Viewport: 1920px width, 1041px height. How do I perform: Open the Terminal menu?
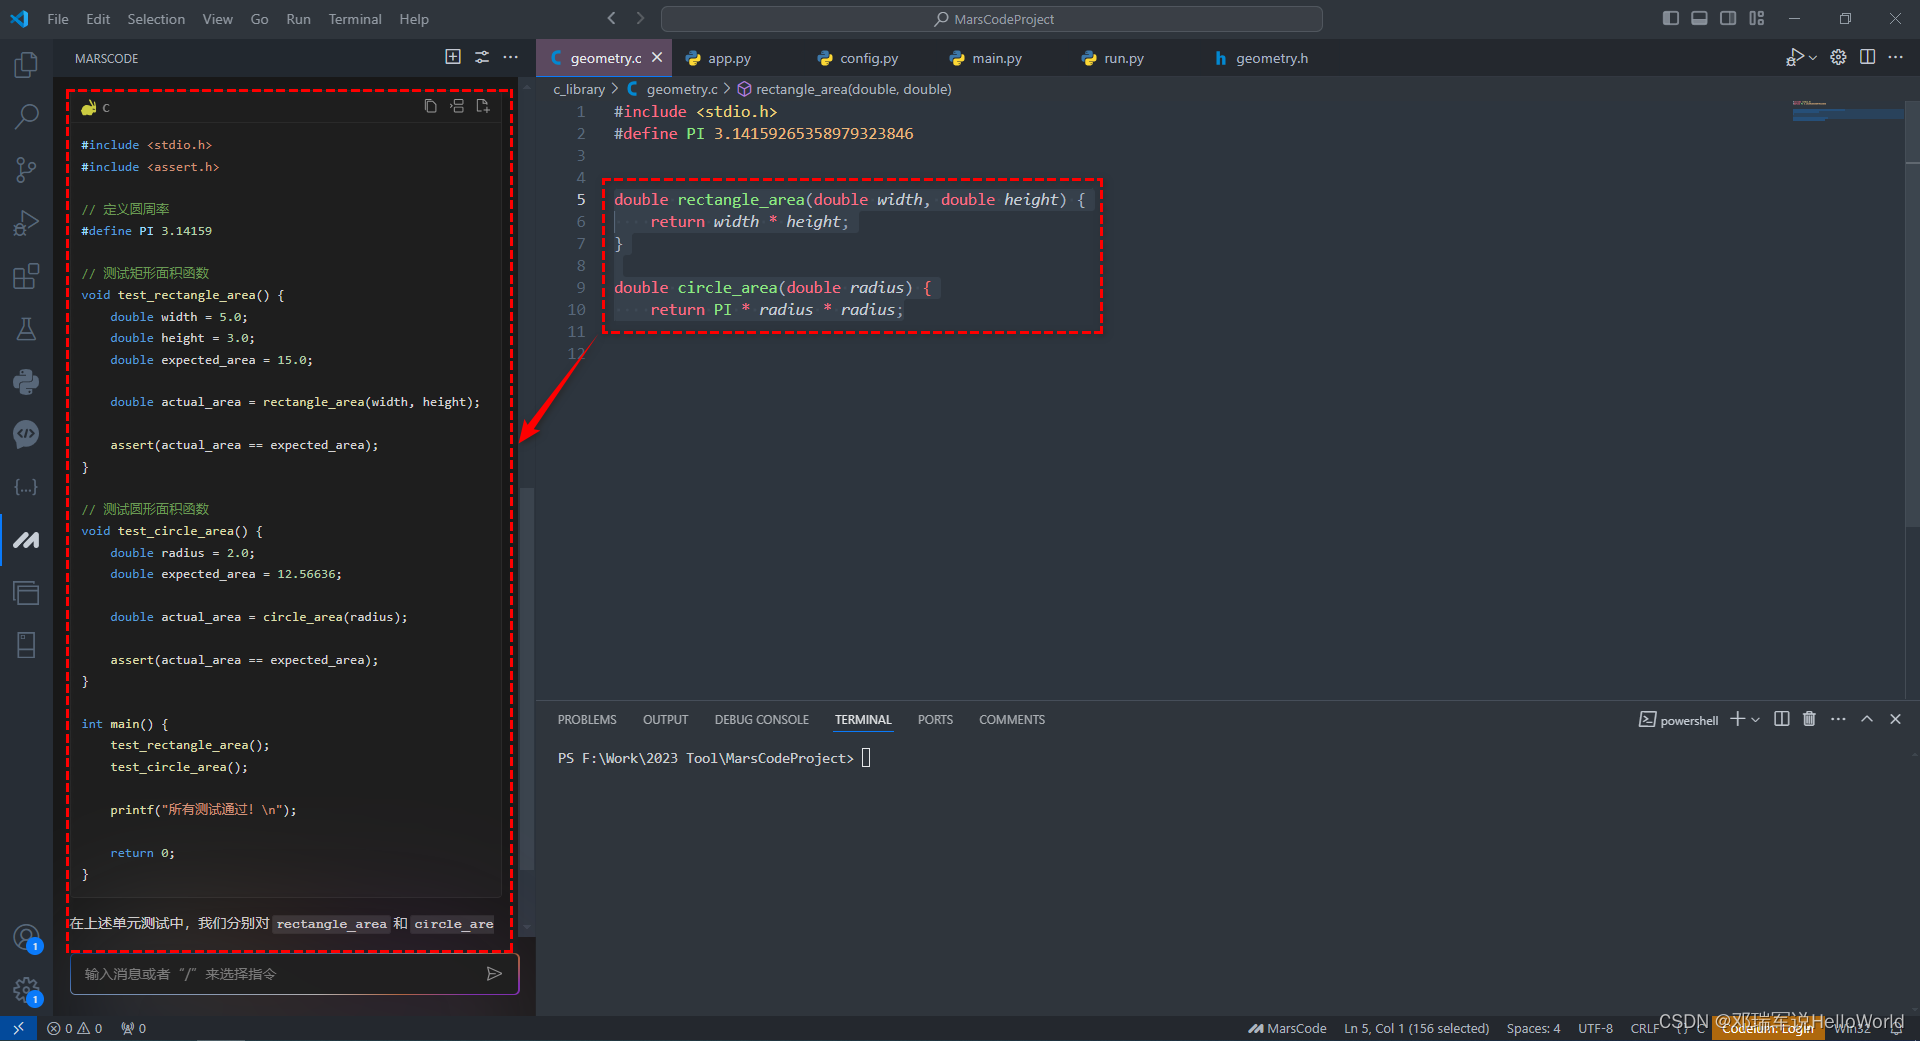[x=355, y=19]
